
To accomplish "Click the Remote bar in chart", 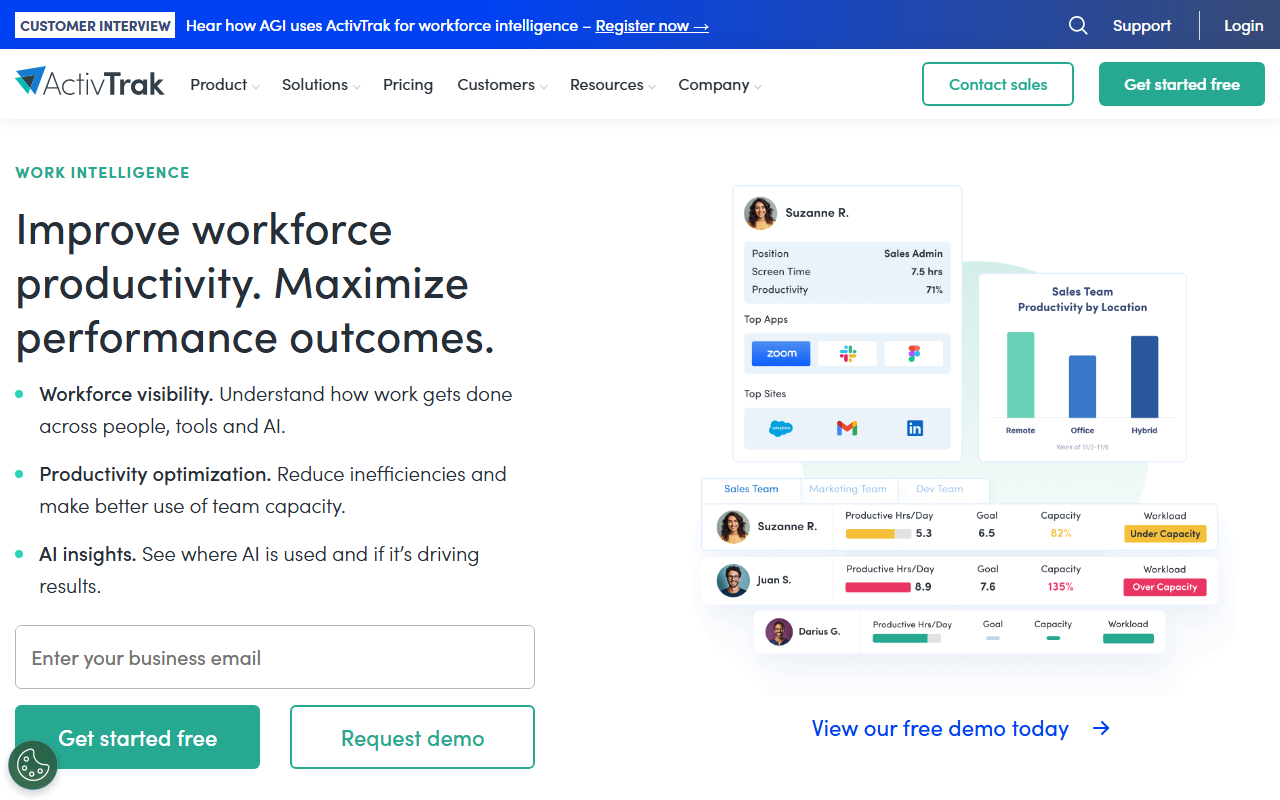I will 1020,375.
